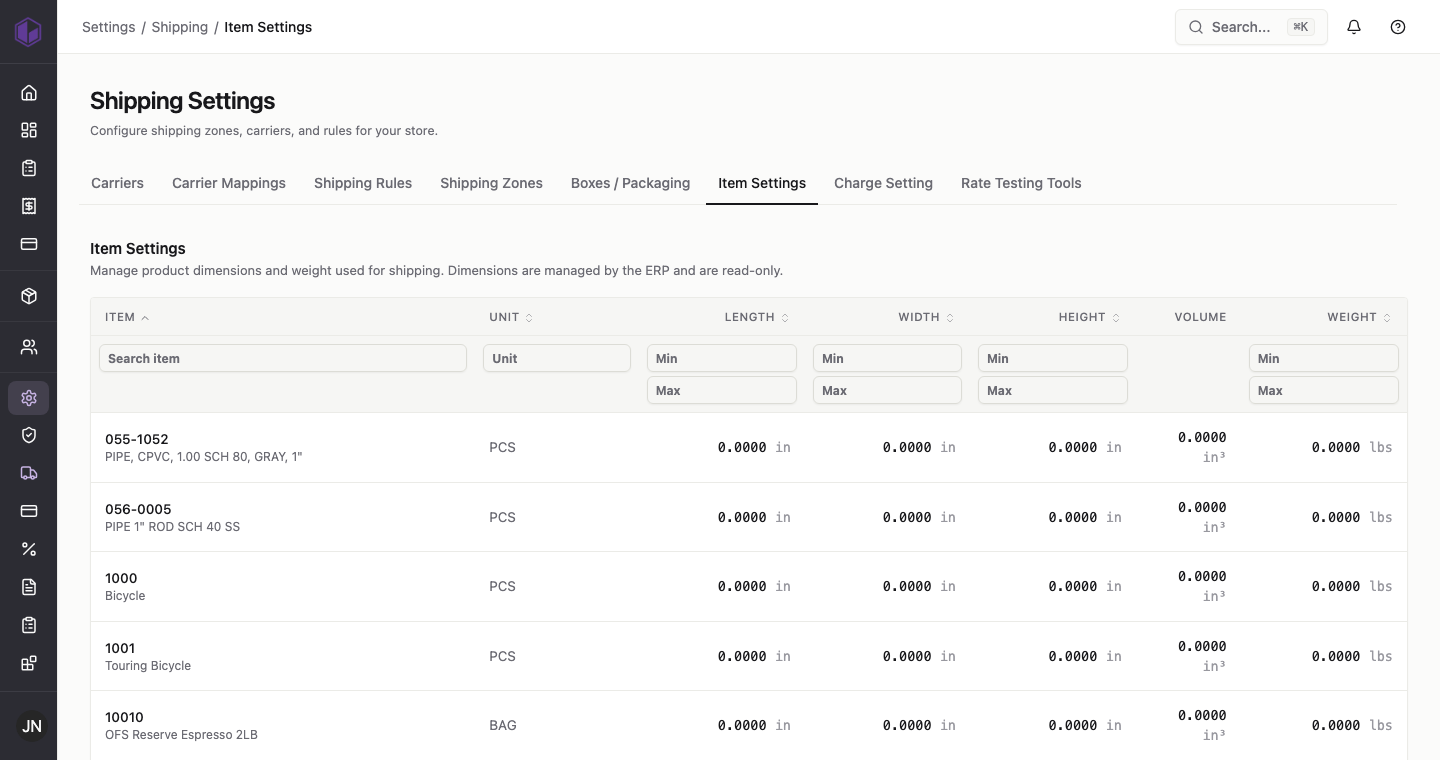This screenshot has height=760, width=1440.
Task: Open the JN user avatar
Action: tap(32, 726)
